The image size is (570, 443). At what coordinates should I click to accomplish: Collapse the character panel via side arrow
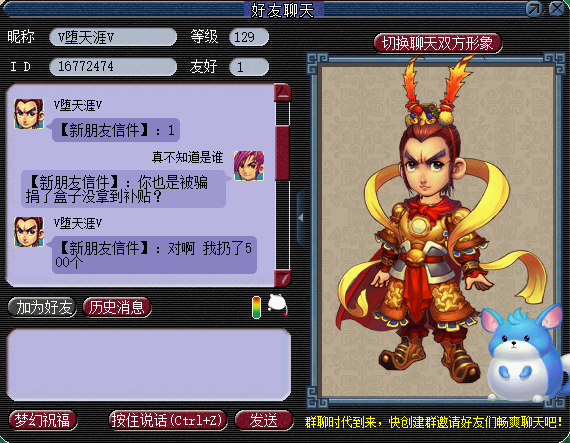point(301,218)
